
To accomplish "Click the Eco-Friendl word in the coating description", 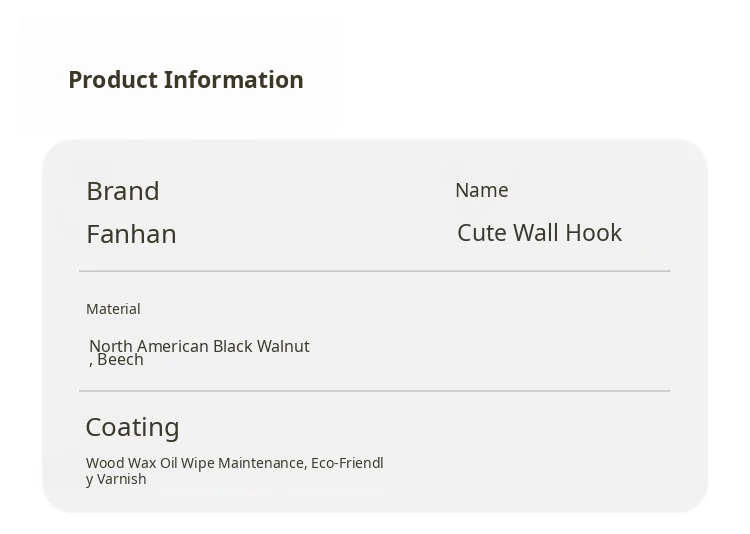I will tap(347, 463).
